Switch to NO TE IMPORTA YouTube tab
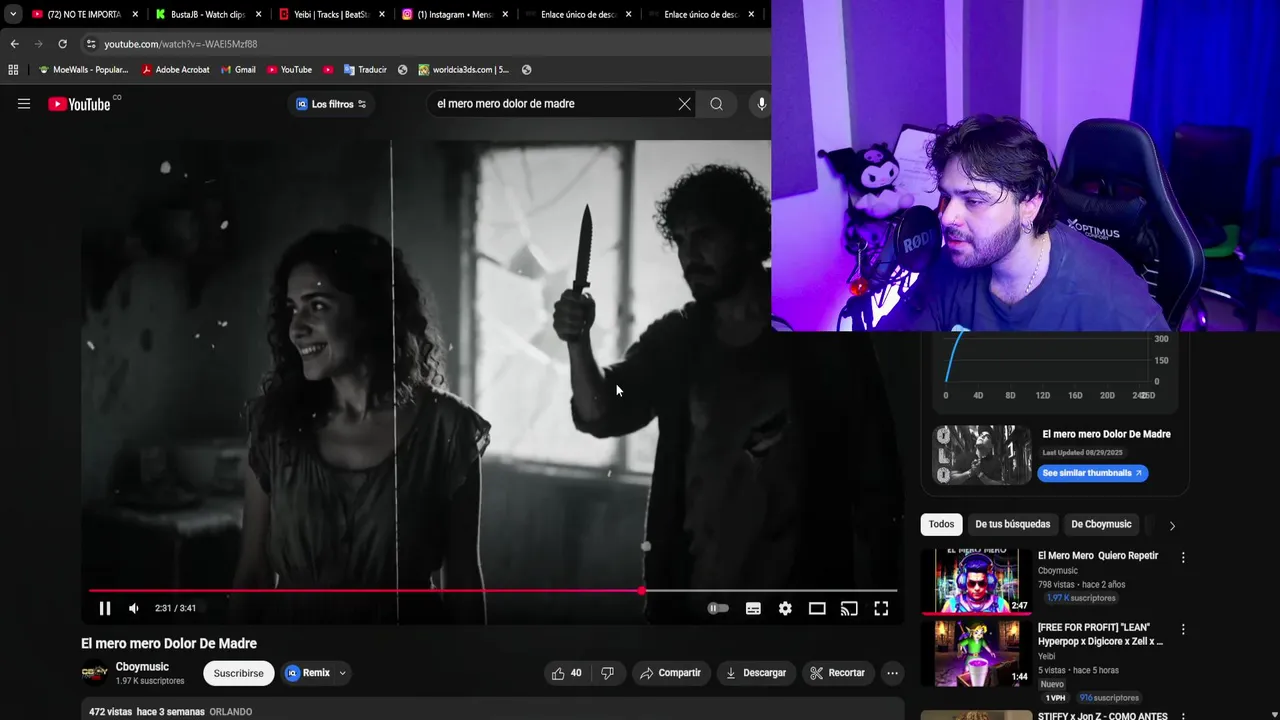 click(x=85, y=14)
